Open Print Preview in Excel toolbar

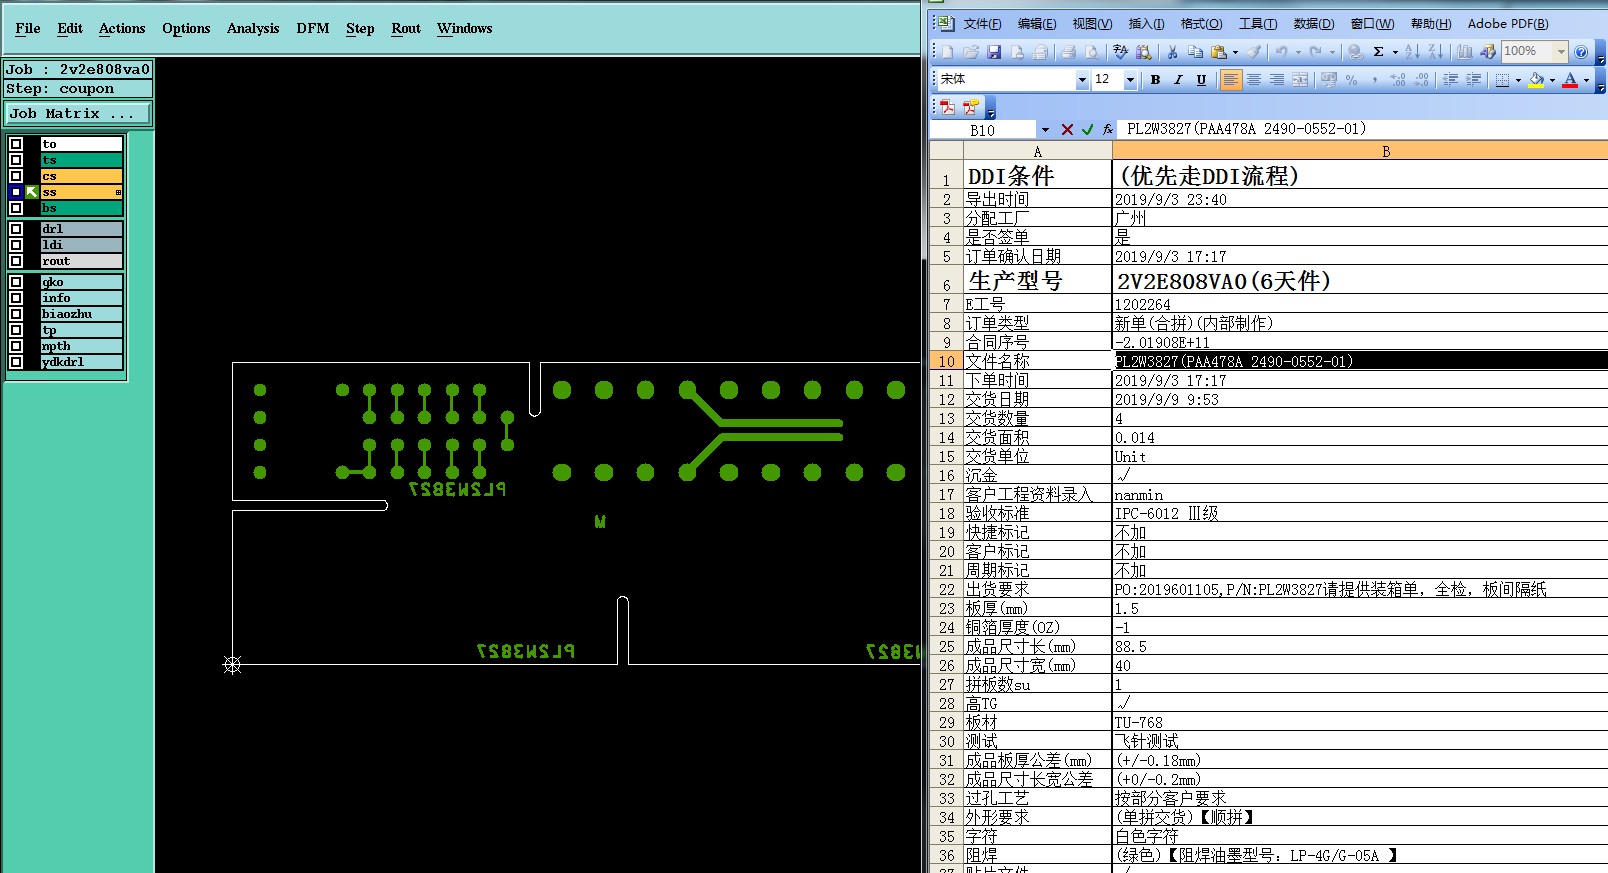click(x=1091, y=52)
